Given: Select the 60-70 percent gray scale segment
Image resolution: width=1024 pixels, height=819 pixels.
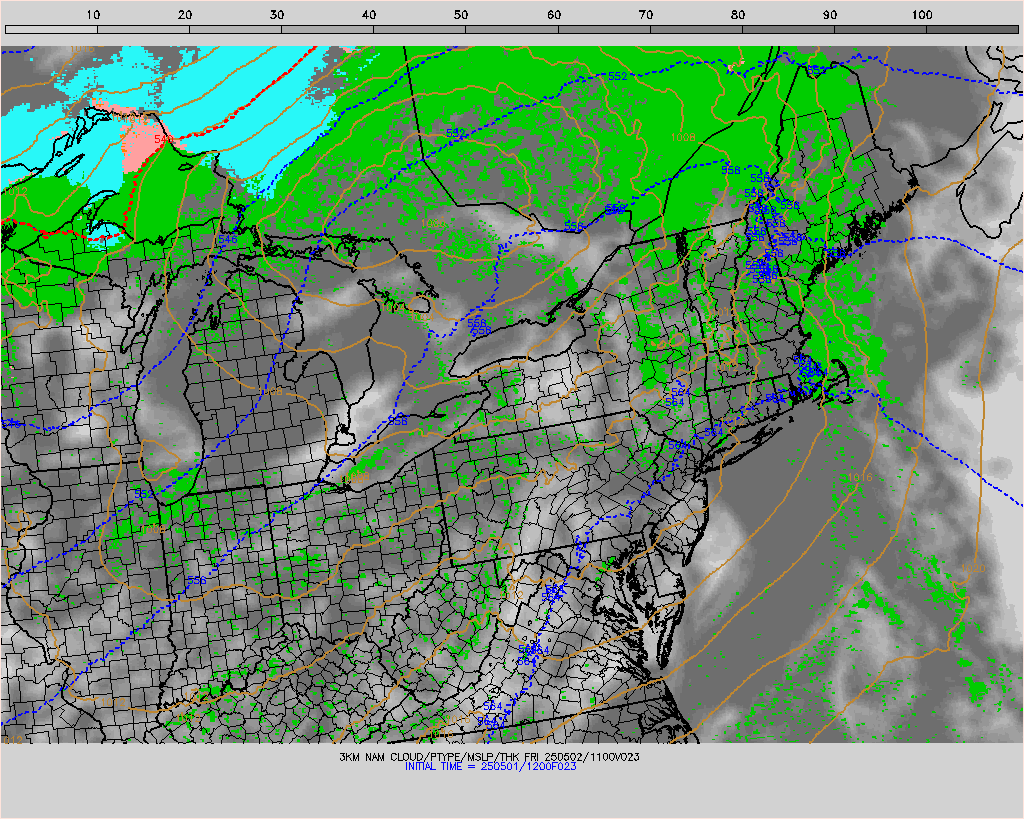Looking at the screenshot, I should (x=604, y=29).
